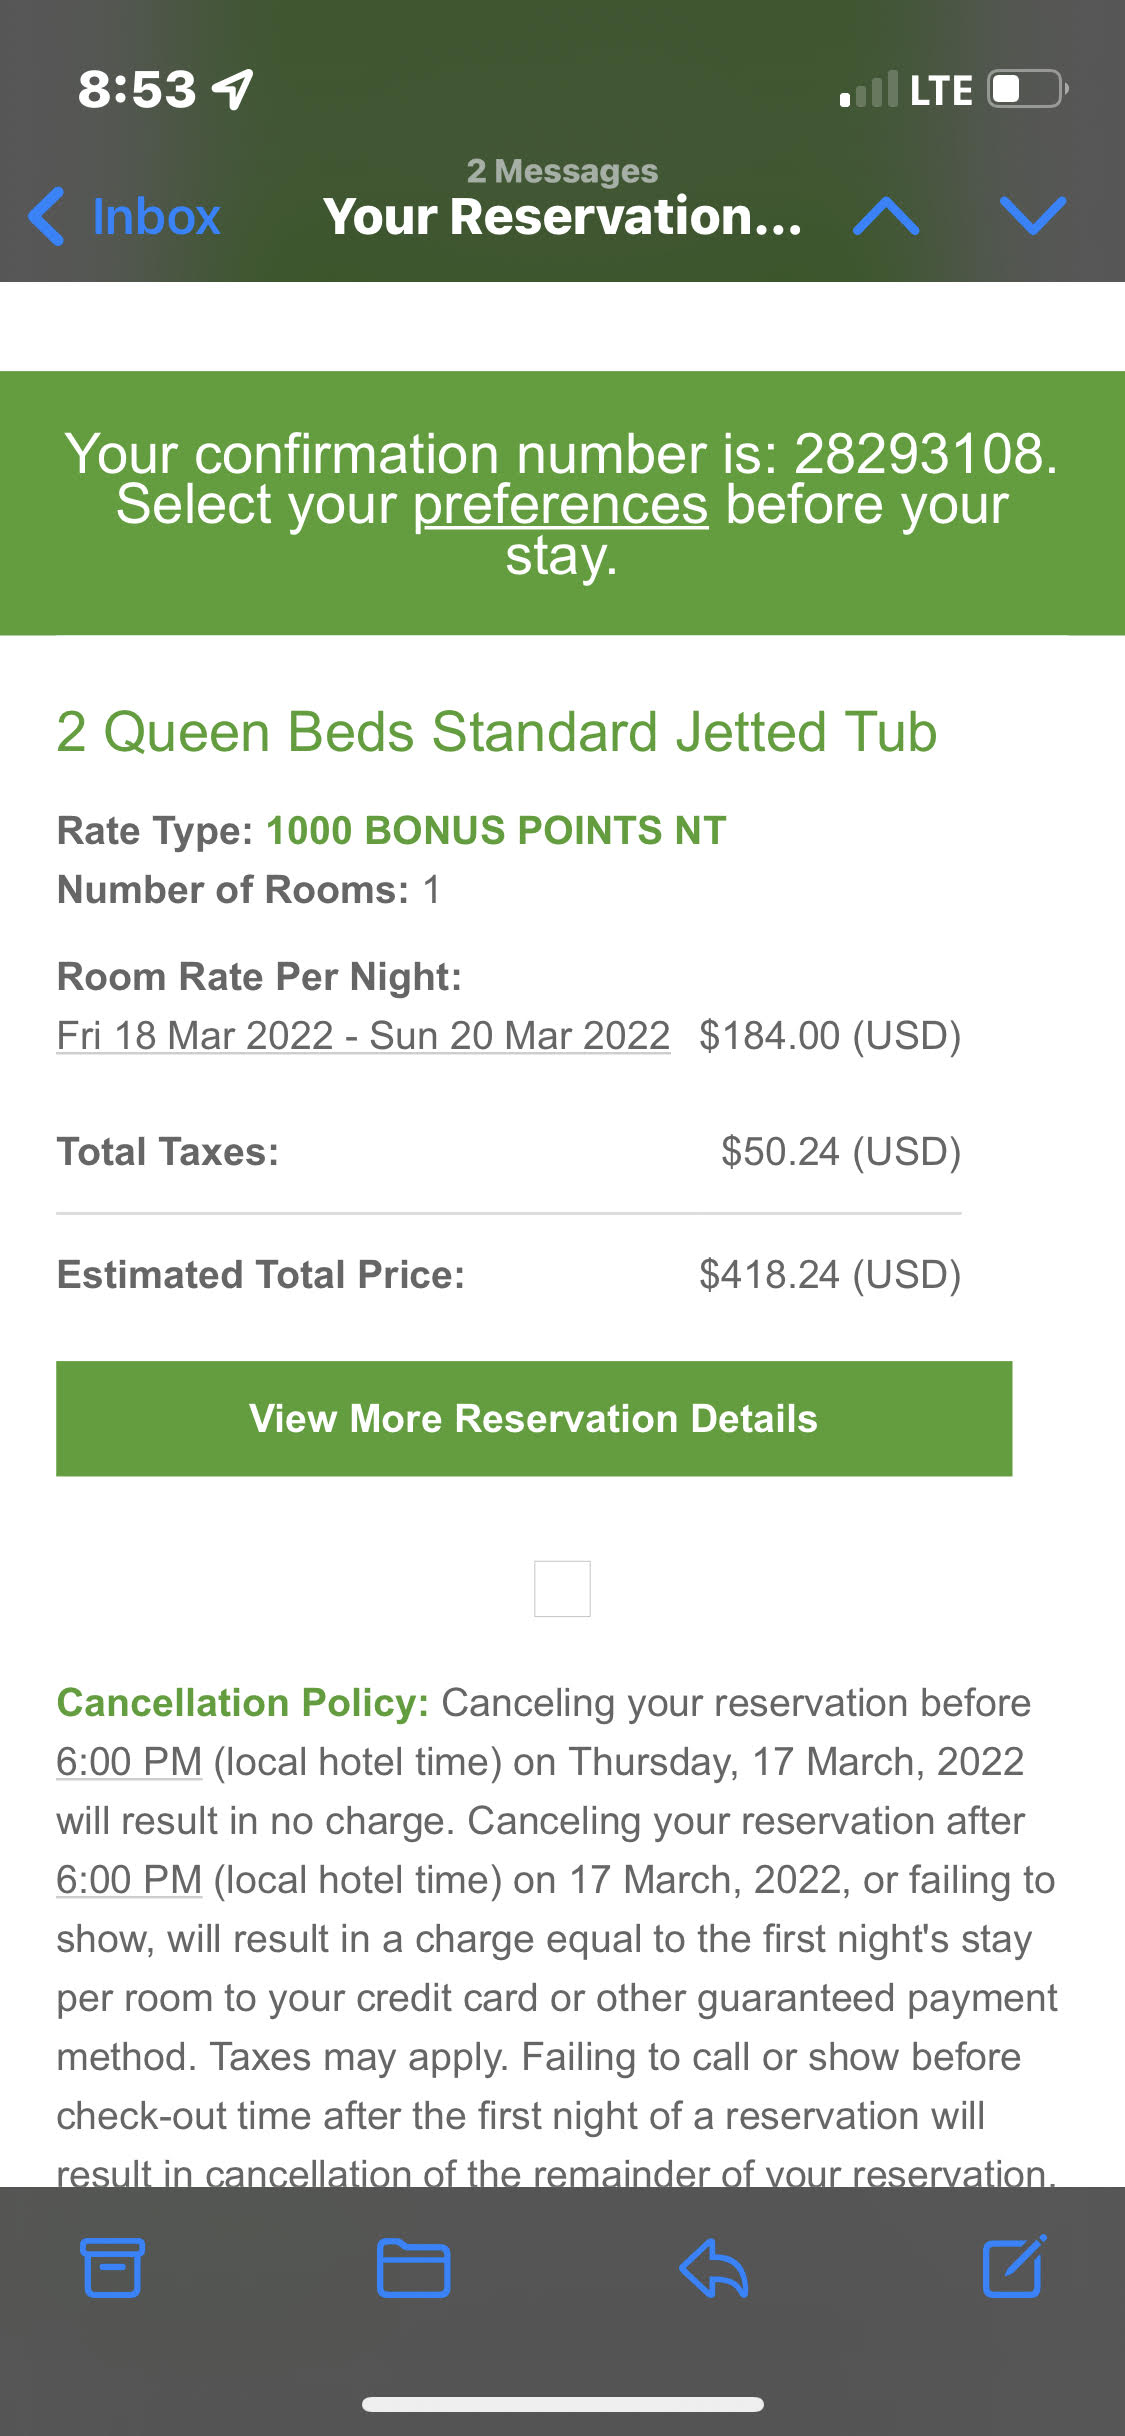Go to previous message with up chevron
The image size is (1125, 2436).
pos(886,216)
